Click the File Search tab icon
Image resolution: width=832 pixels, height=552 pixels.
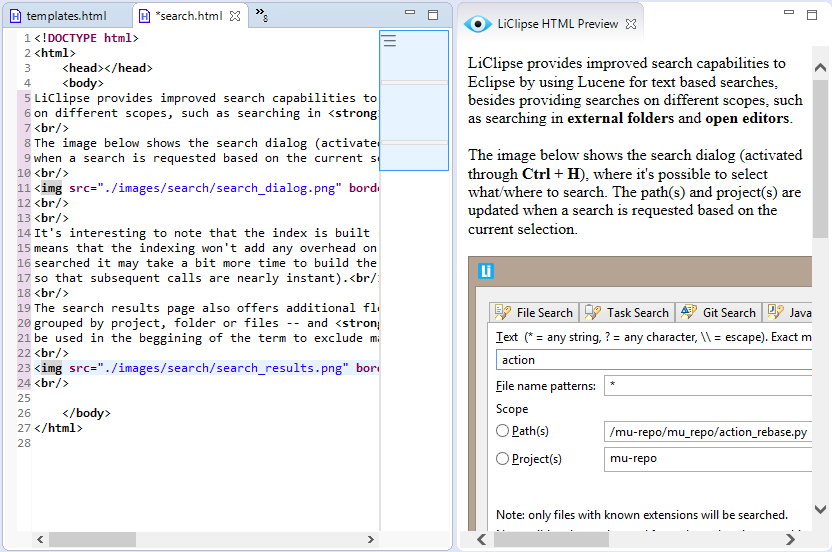503,313
